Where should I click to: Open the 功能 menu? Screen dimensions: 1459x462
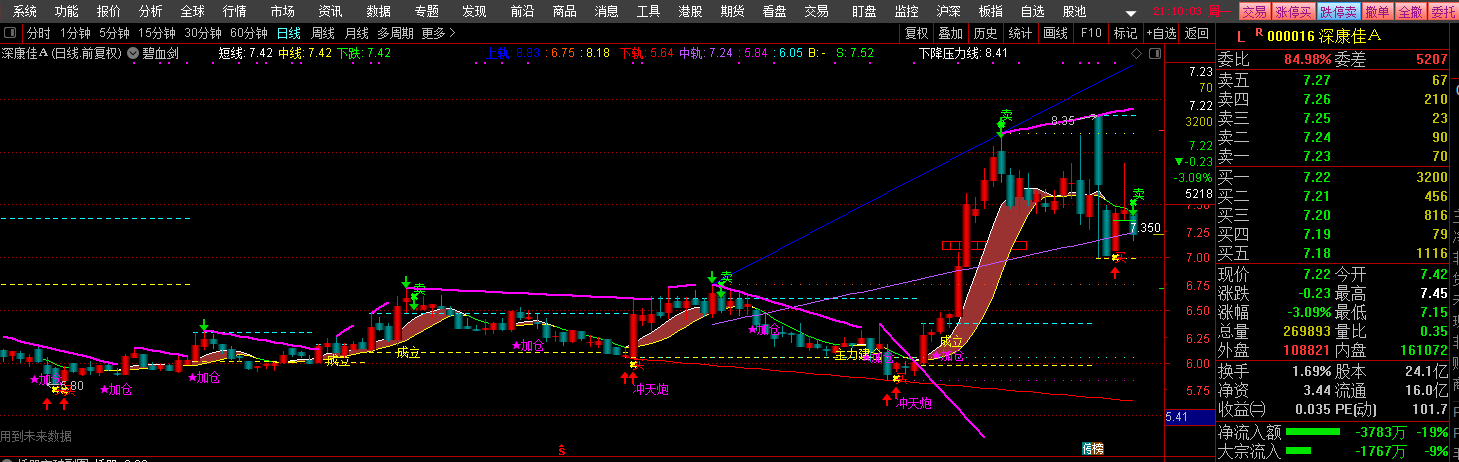pos(67,12)
